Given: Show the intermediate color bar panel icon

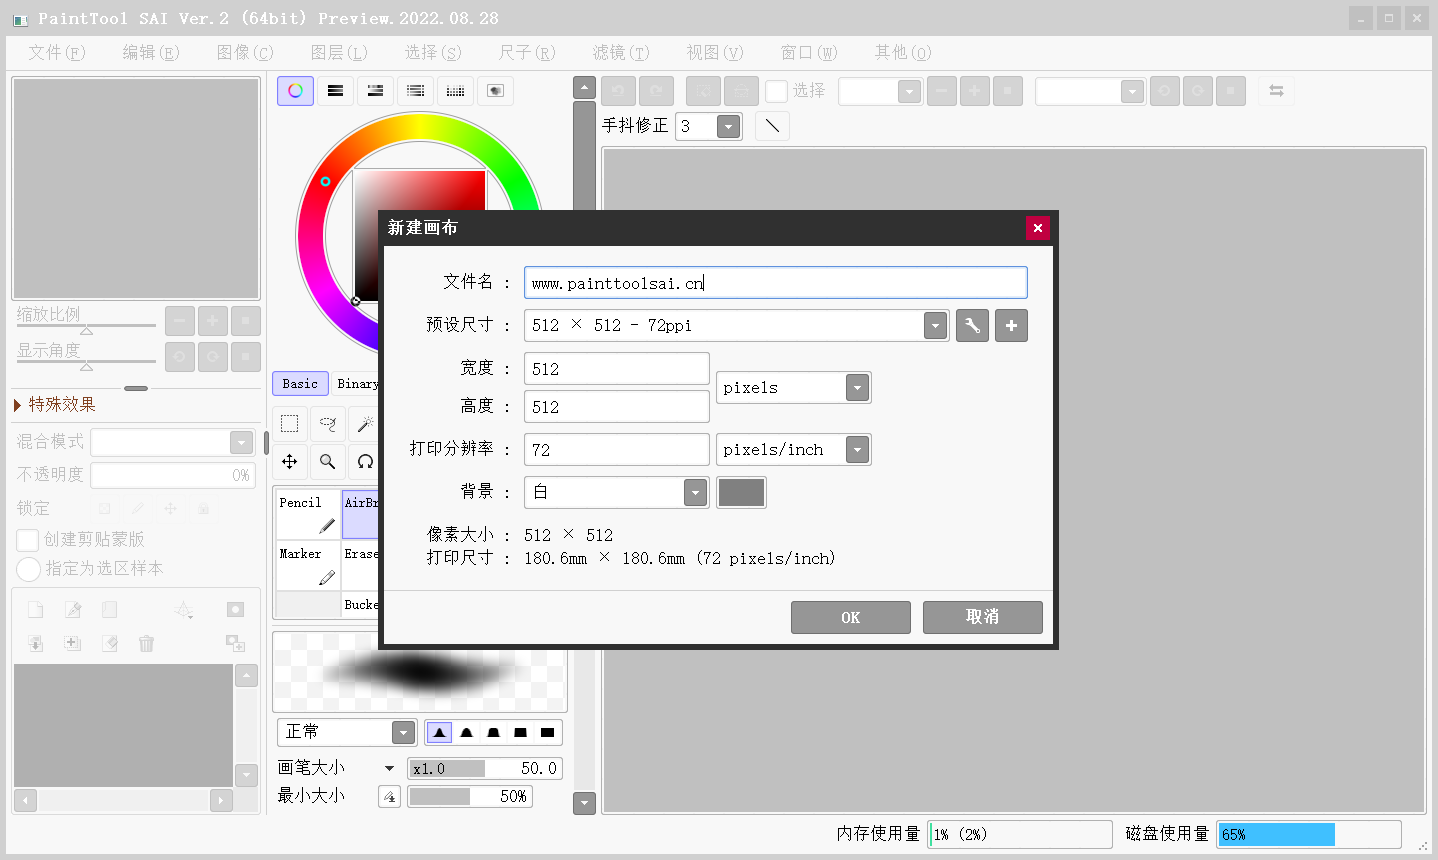Looking at the screenshot, I should [x=415, y=91].
